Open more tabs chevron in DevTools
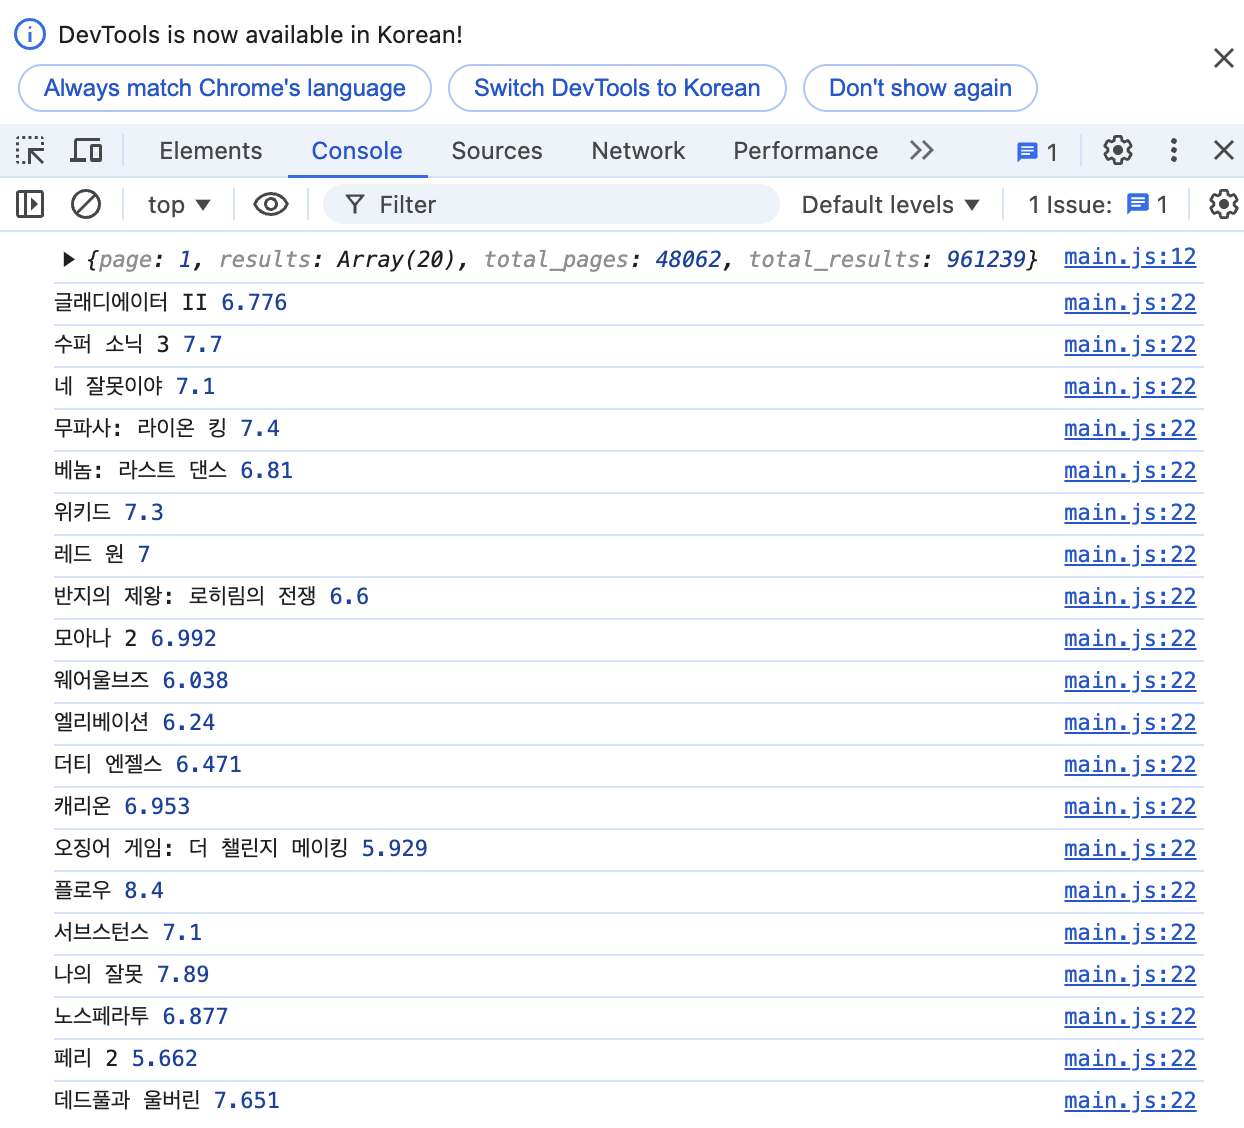 coord(921,151)
